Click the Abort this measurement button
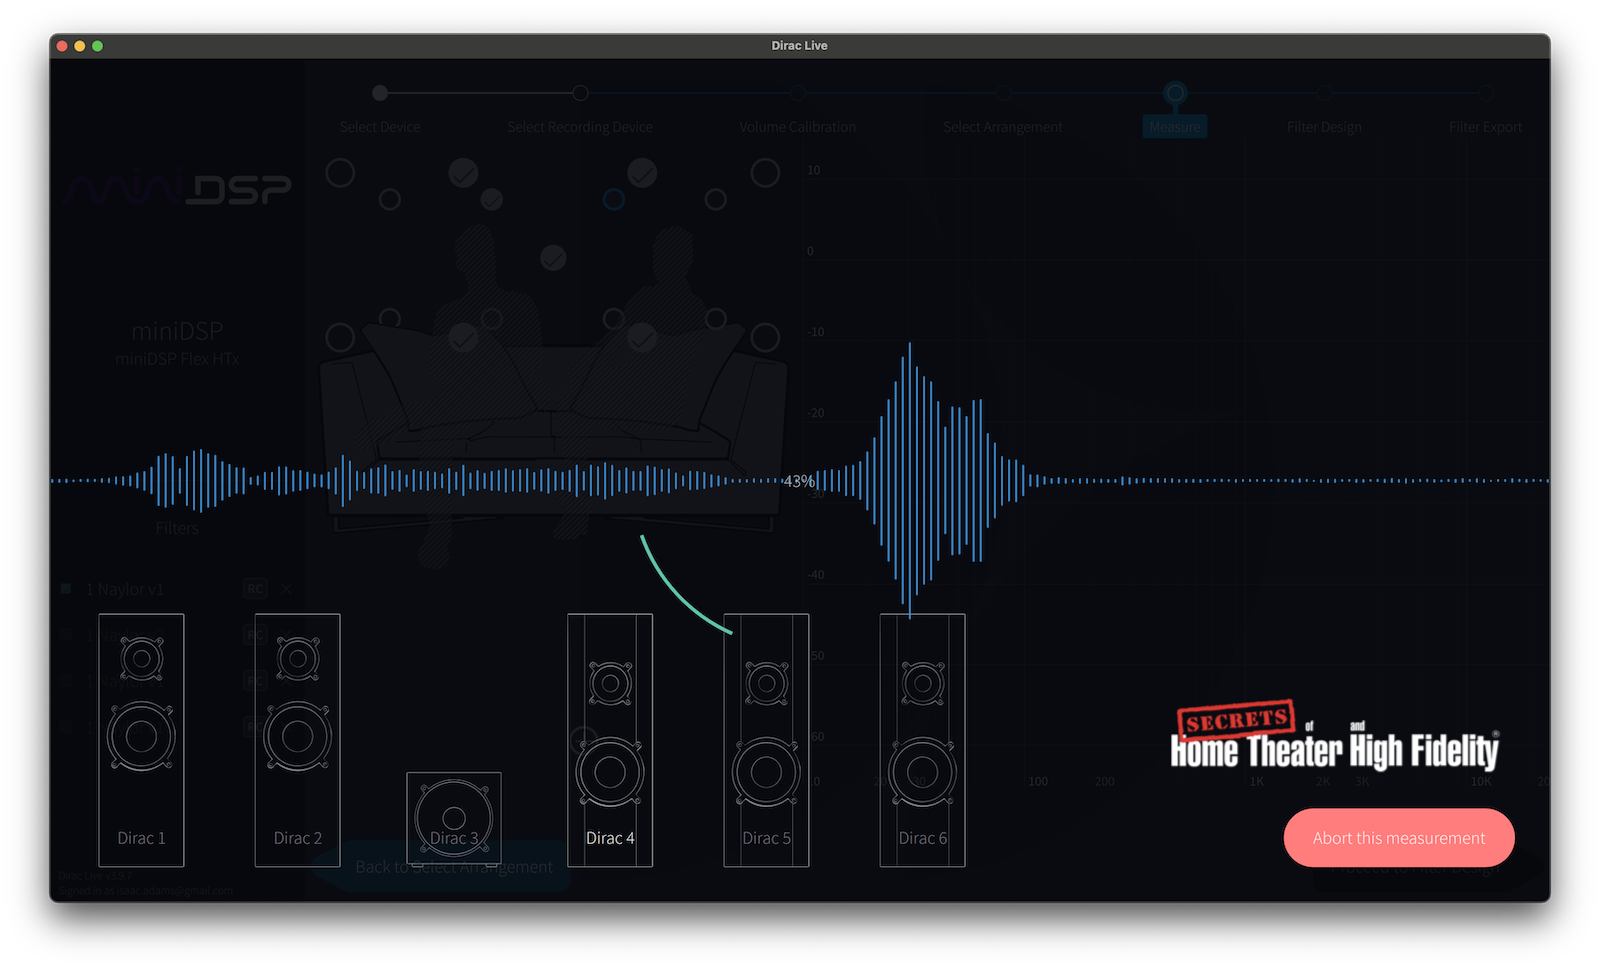The image size is (1600, 968). point(1398,838)
